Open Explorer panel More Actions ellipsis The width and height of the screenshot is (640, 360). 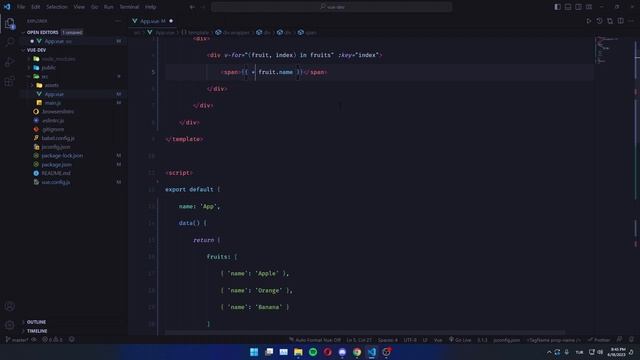pos(118,21)
